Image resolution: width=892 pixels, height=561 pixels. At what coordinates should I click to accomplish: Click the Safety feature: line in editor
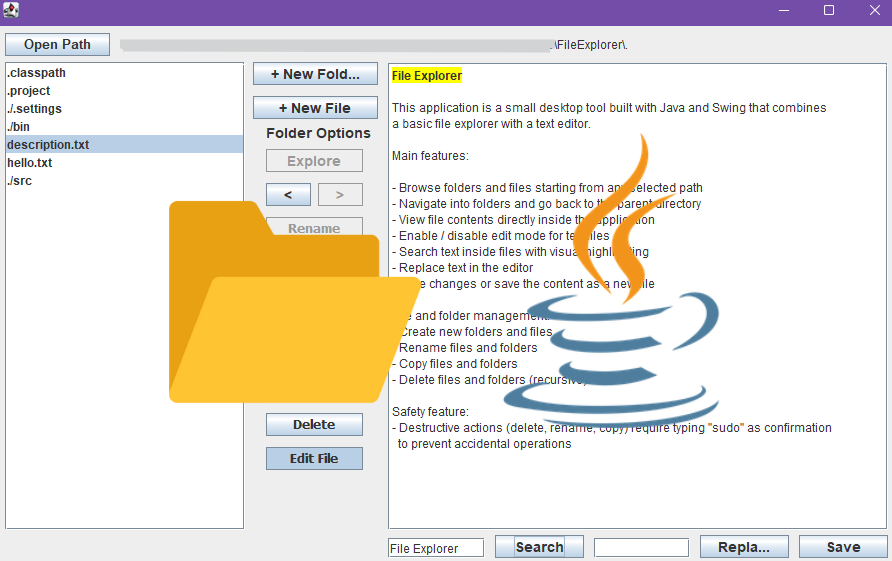[x=430, y=412]
